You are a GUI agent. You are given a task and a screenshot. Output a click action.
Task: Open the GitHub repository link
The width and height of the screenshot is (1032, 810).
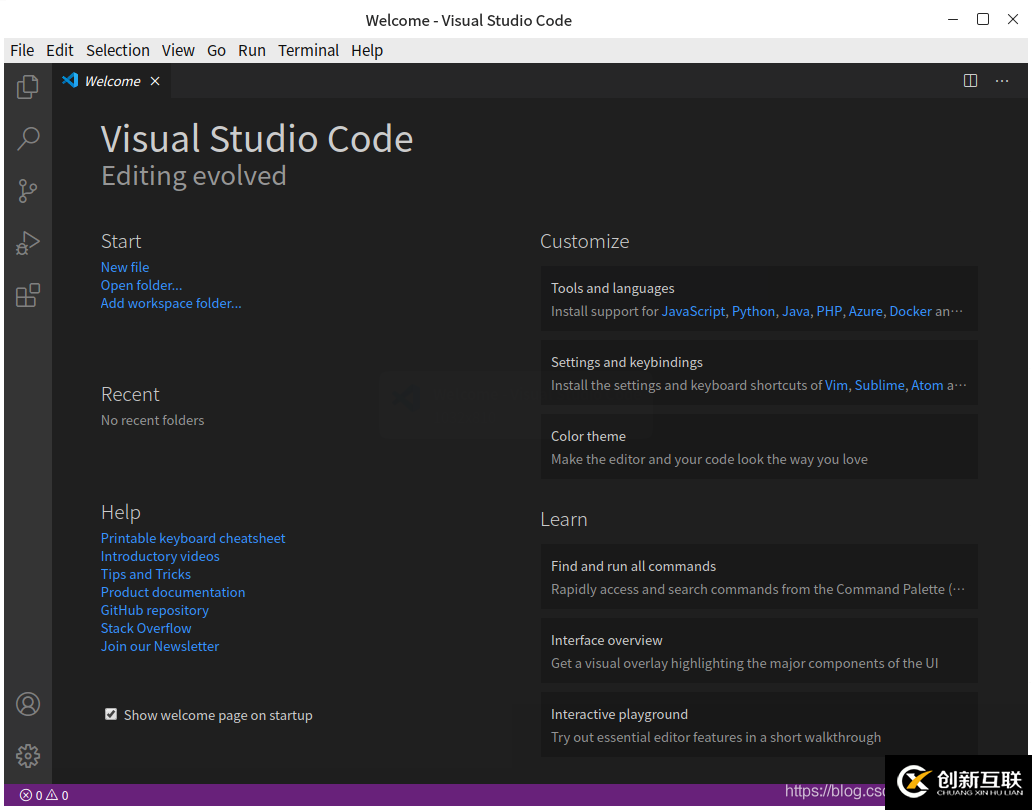pyautogui.click(x=155, y=611)
